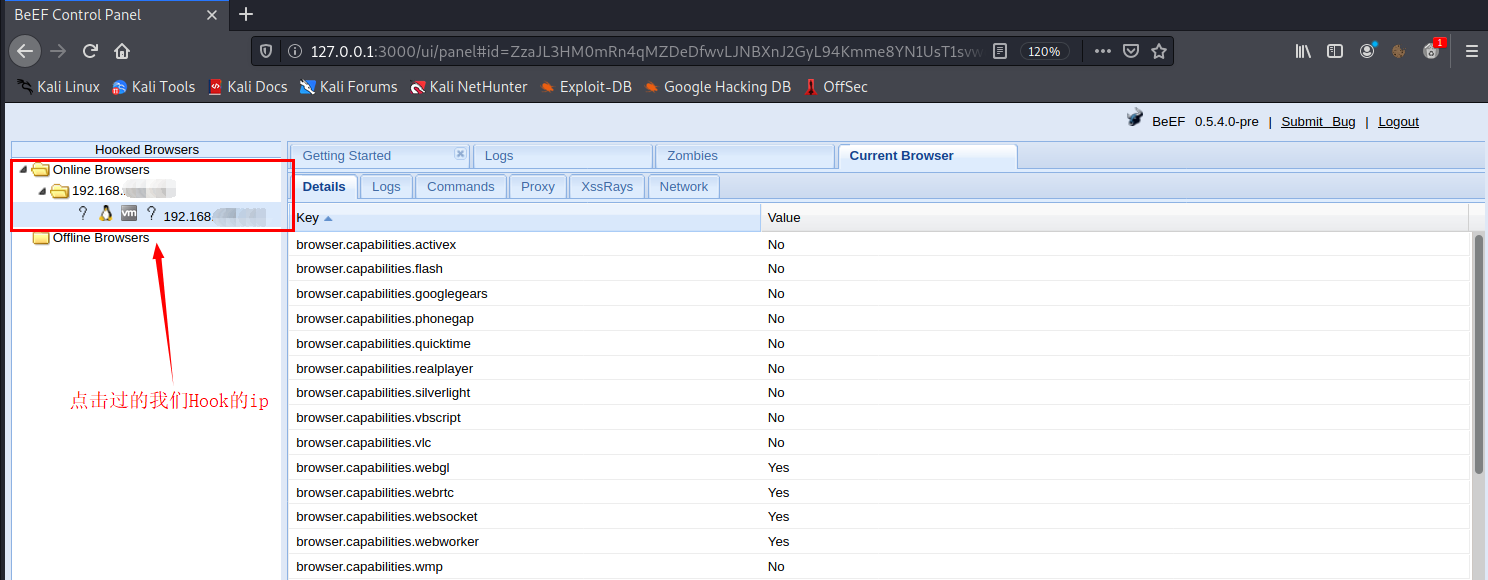The image size is (1488, 580).
Task: Close the Getting Started tab
Action: point(460,154)
